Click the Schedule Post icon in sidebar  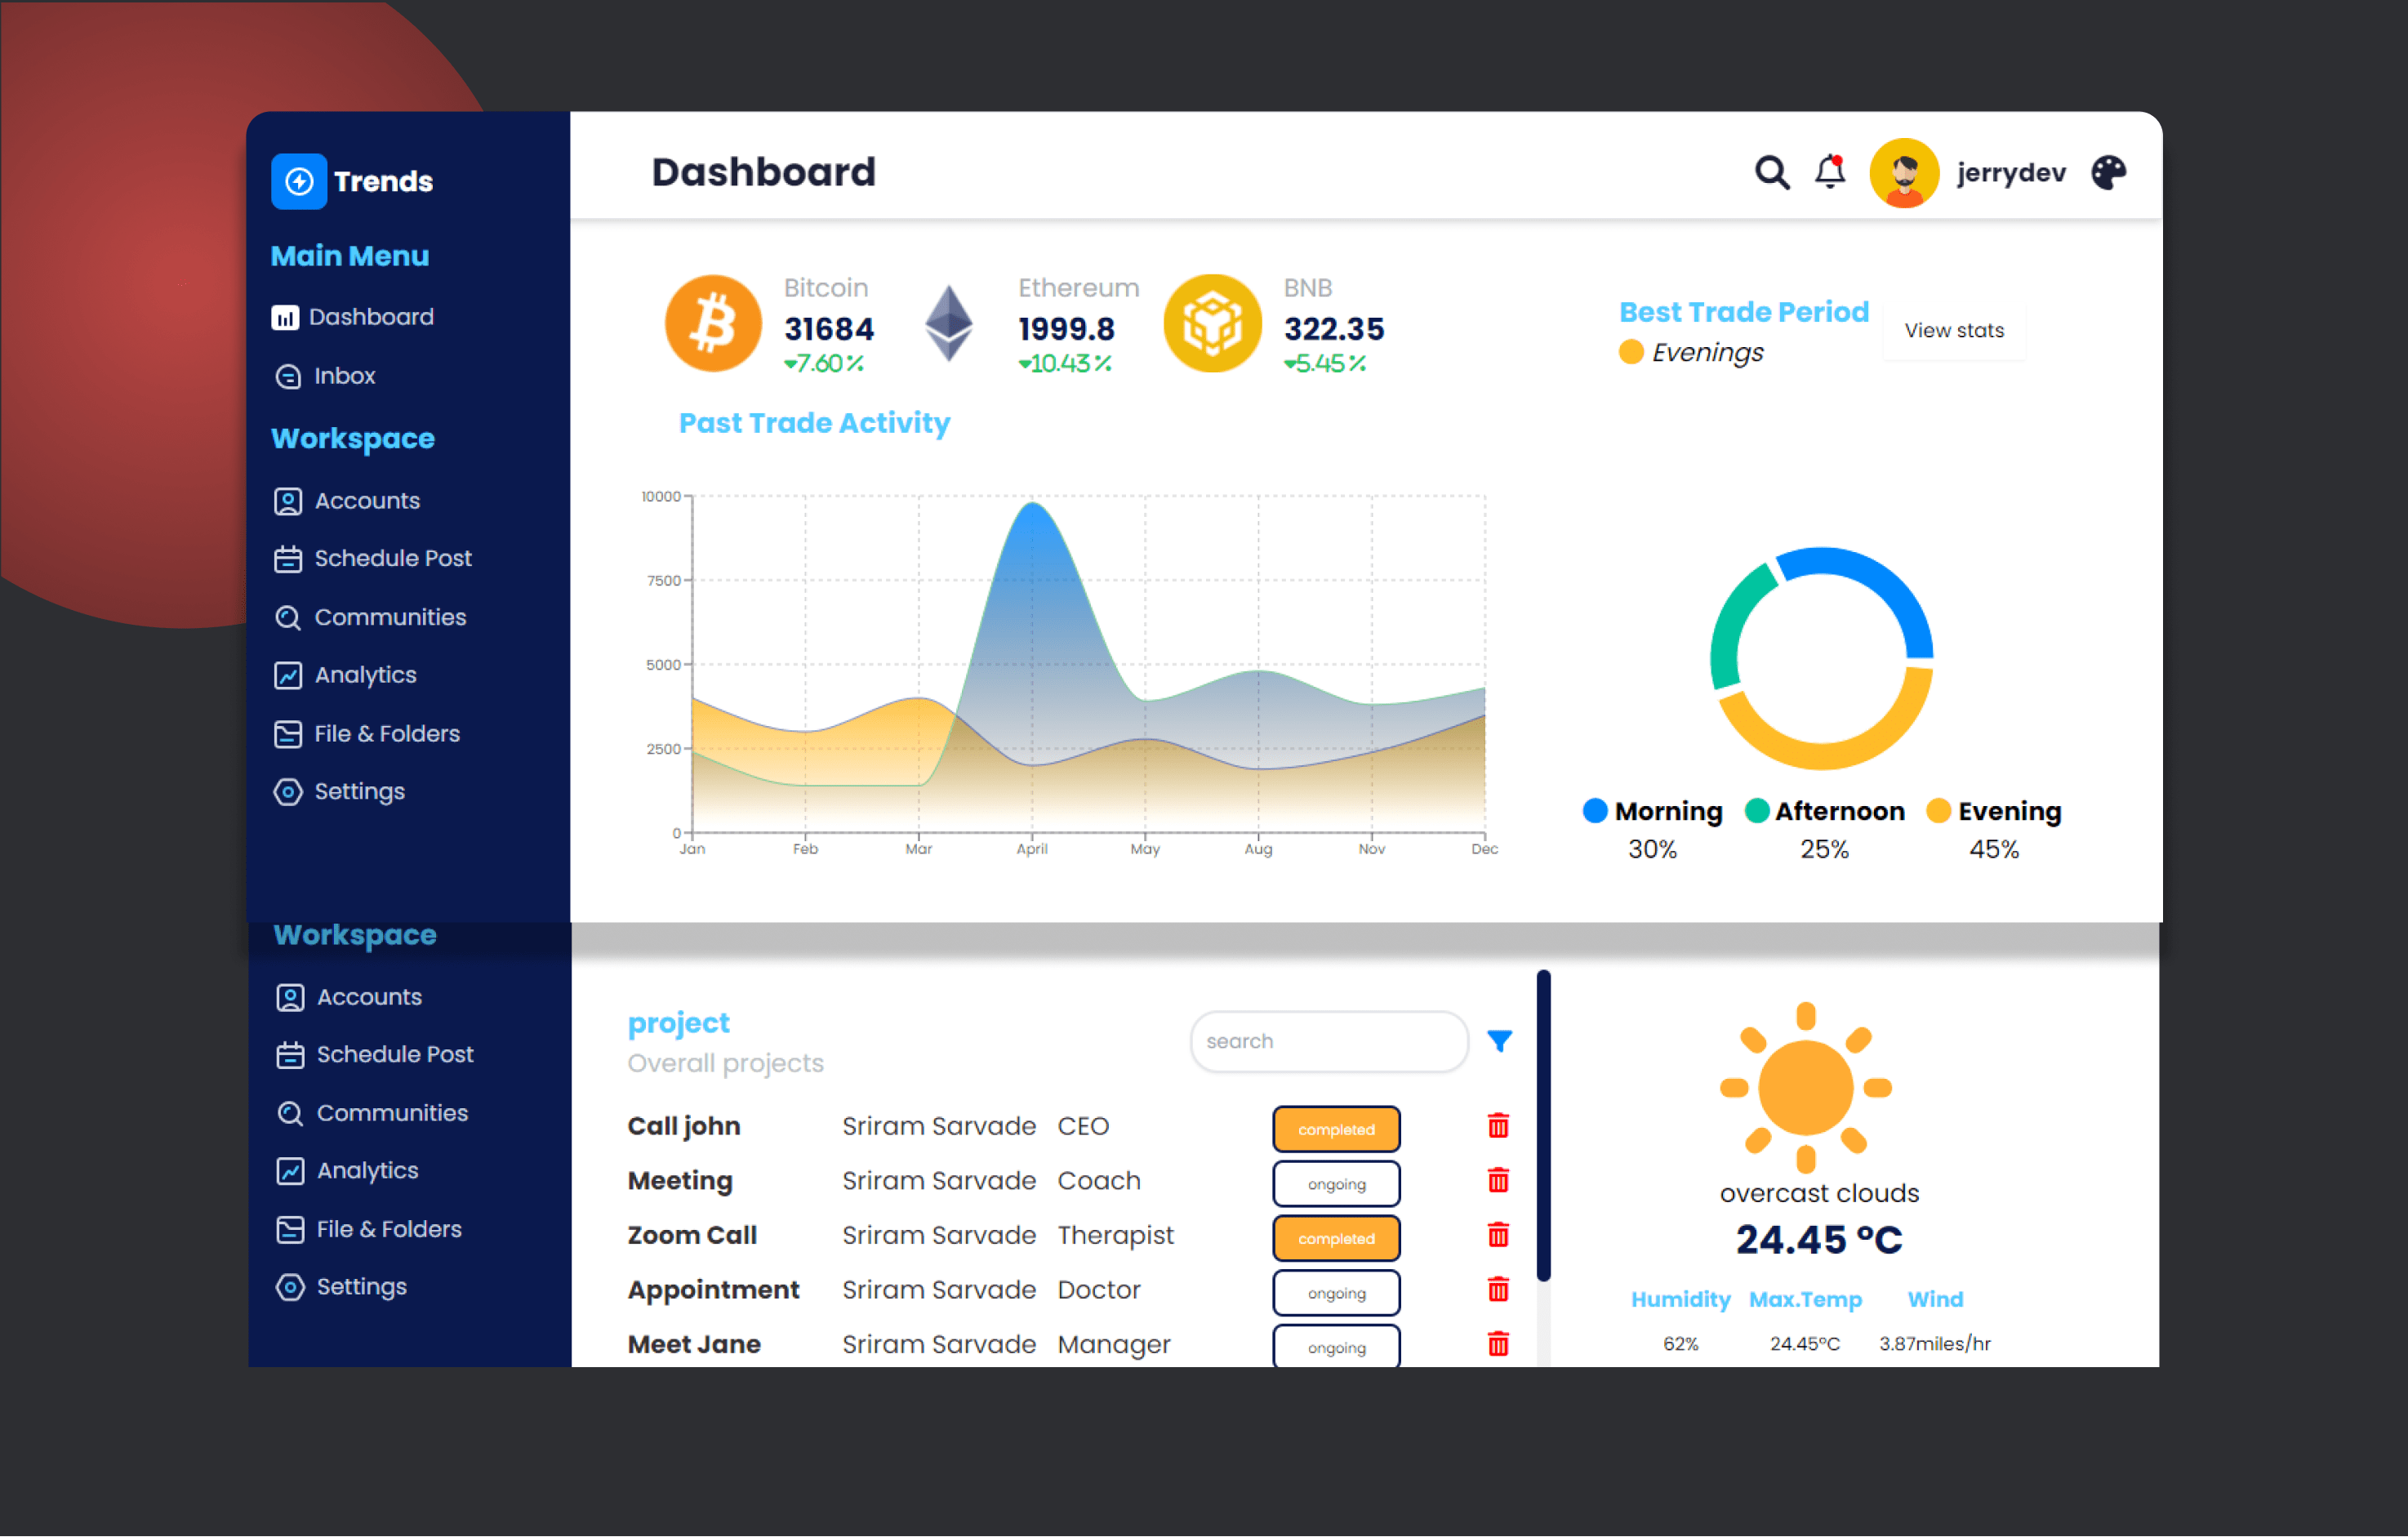286,558
